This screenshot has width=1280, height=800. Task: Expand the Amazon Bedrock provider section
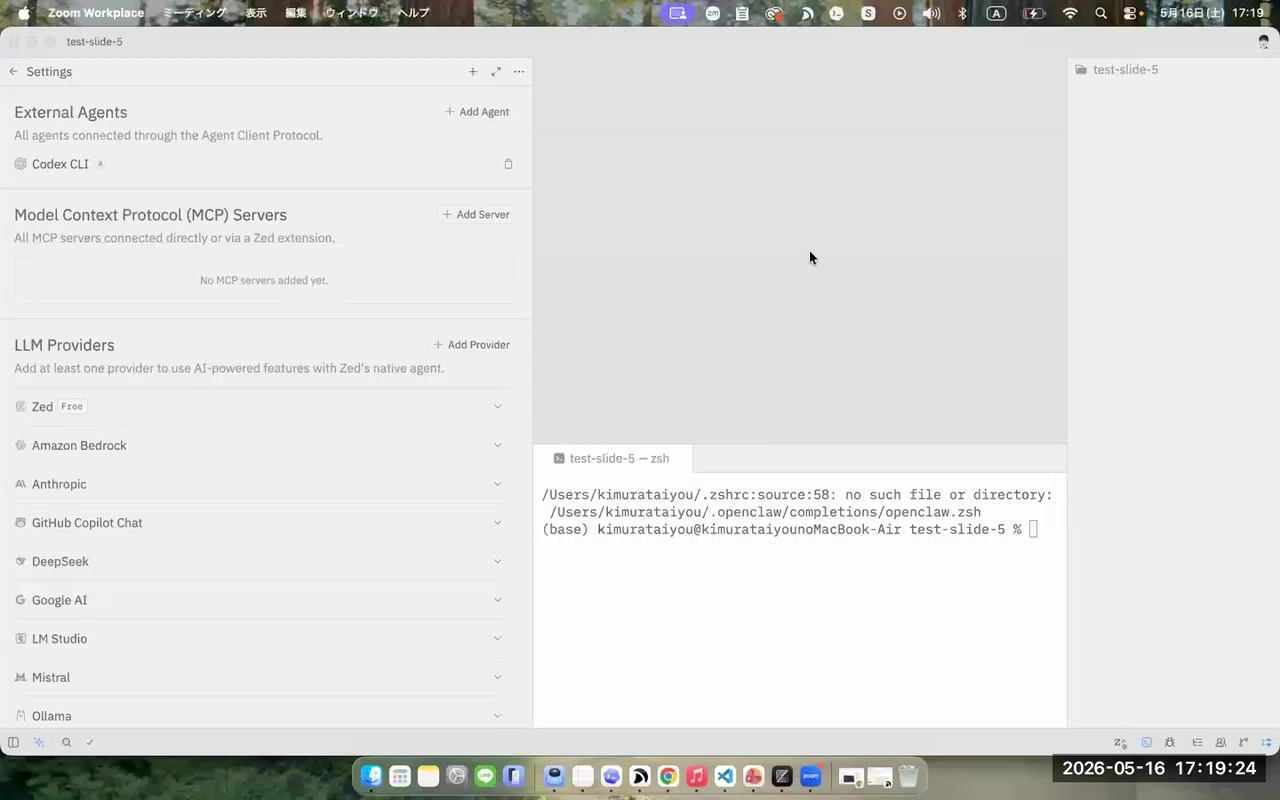263,445
